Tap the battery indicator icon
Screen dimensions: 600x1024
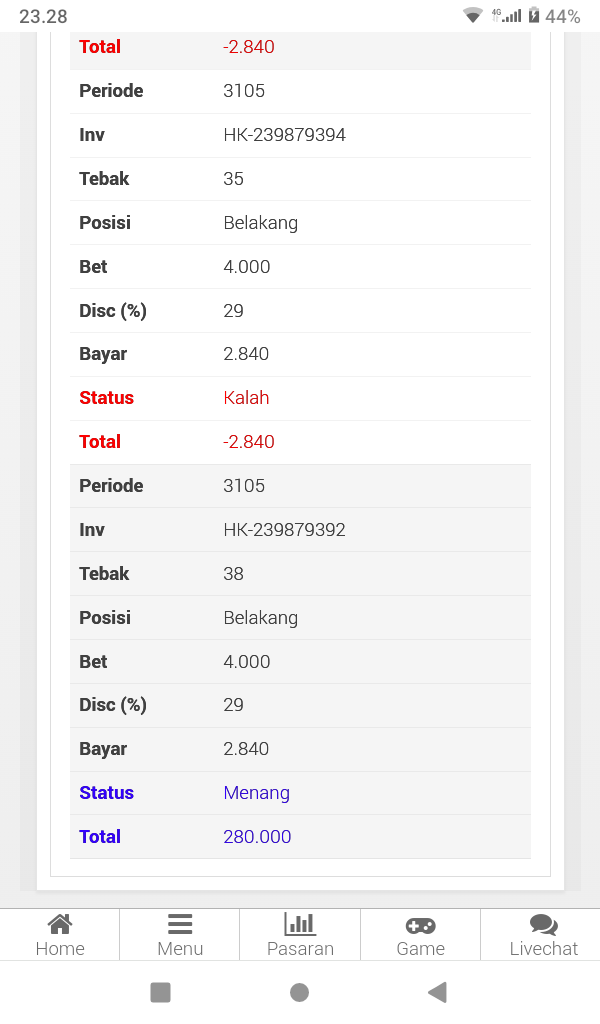[534, 16]
